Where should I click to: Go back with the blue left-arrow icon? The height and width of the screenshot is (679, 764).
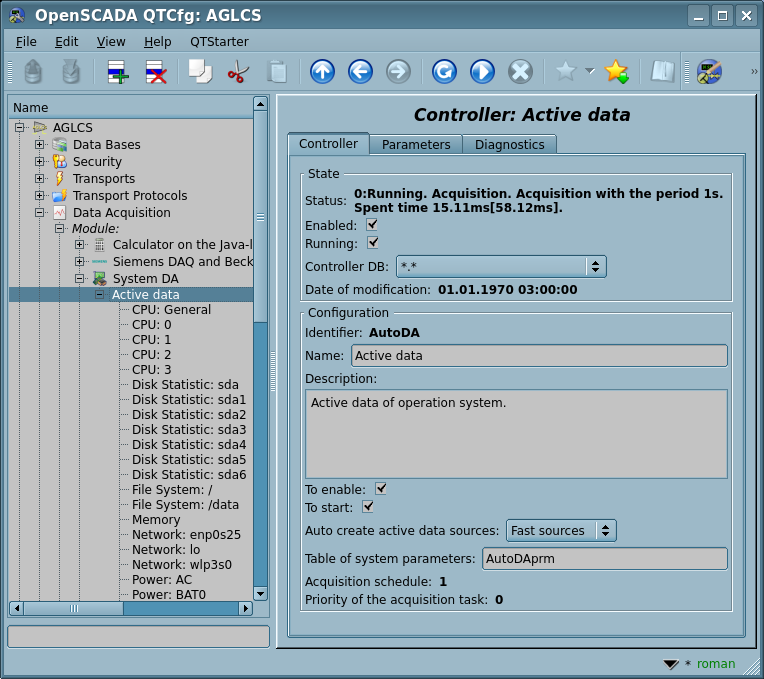pos(360,72)
